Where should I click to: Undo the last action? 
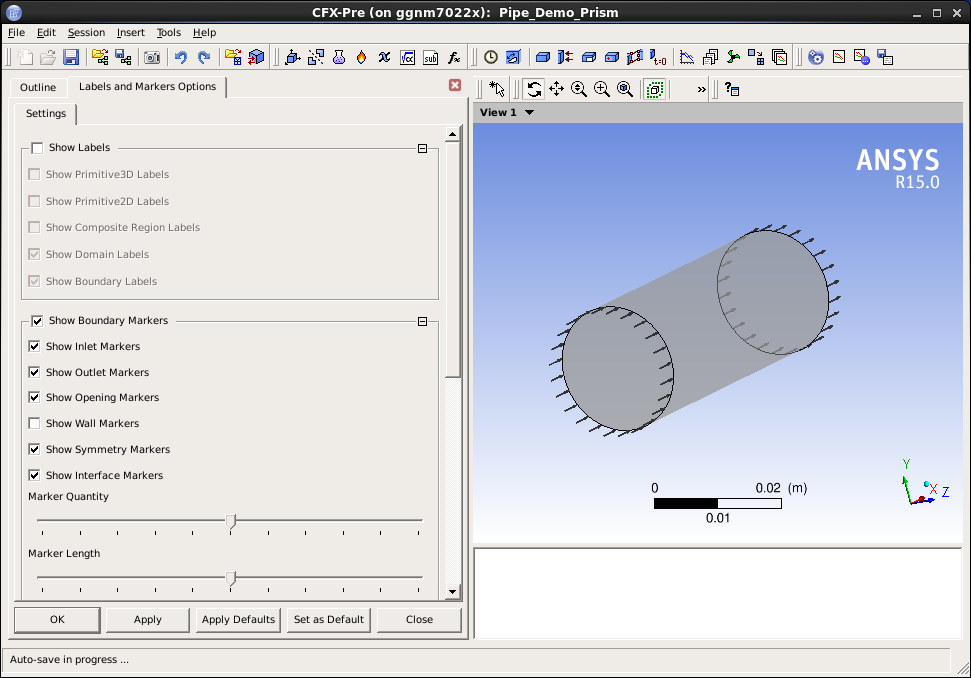180,58
